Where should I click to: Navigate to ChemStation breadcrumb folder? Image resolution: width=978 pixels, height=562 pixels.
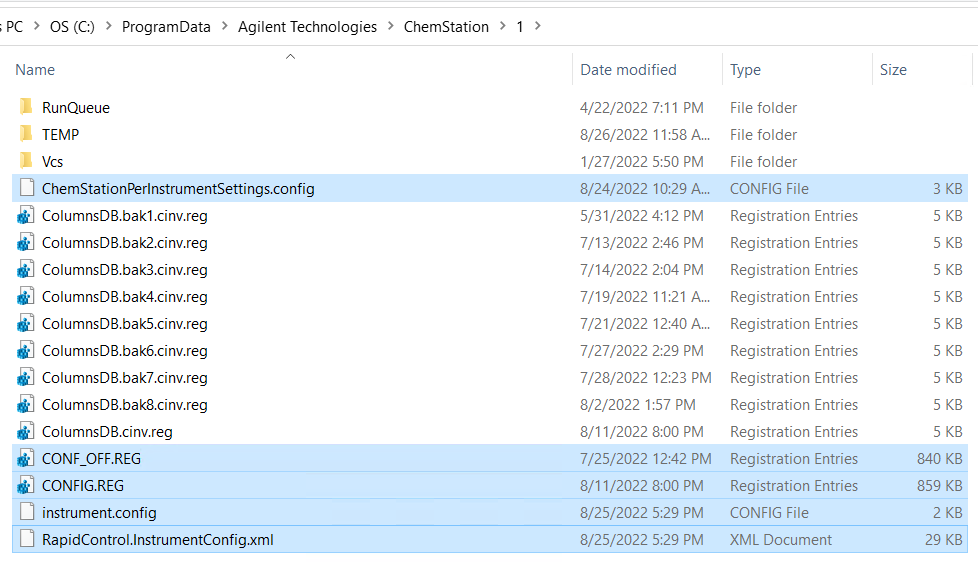pyautogui.click(x=446, y=27)
